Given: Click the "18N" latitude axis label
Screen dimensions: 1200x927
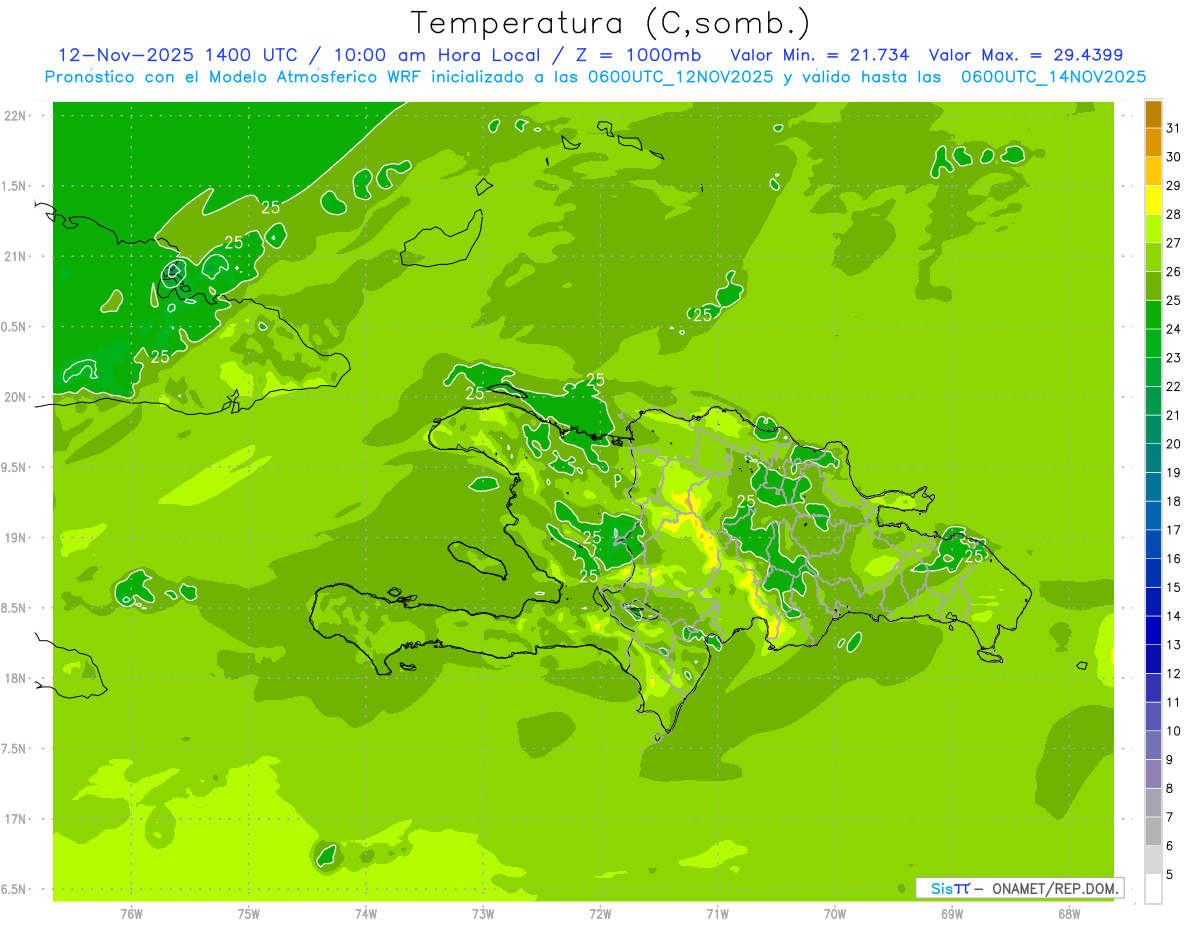Looking at the screenshot, I should coord(16,679).
